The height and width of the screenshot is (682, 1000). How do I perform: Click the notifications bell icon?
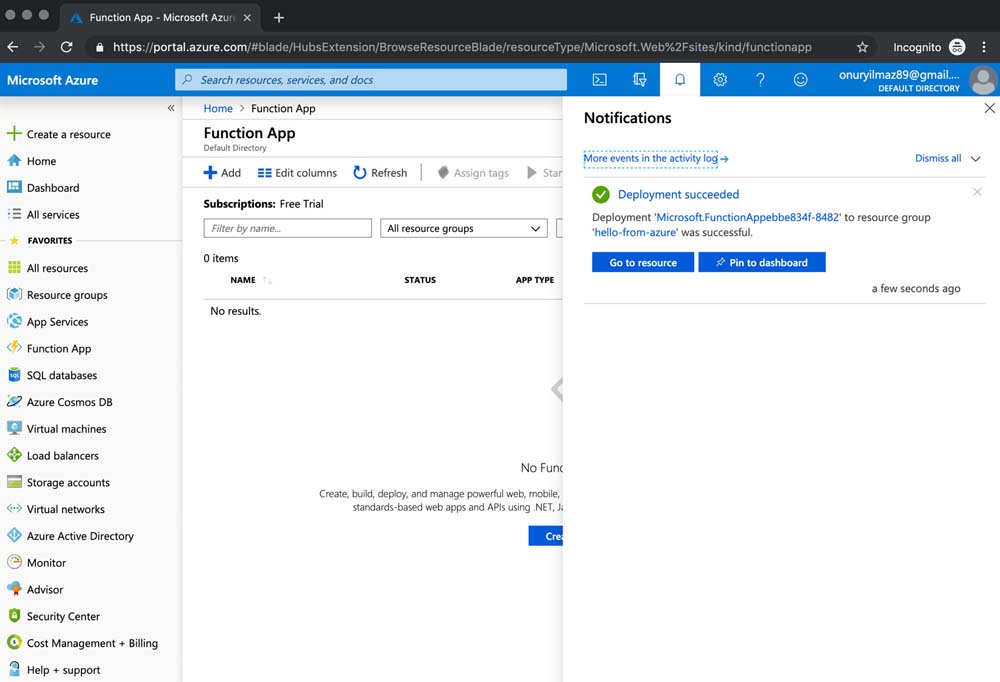[x=680, y=80]
